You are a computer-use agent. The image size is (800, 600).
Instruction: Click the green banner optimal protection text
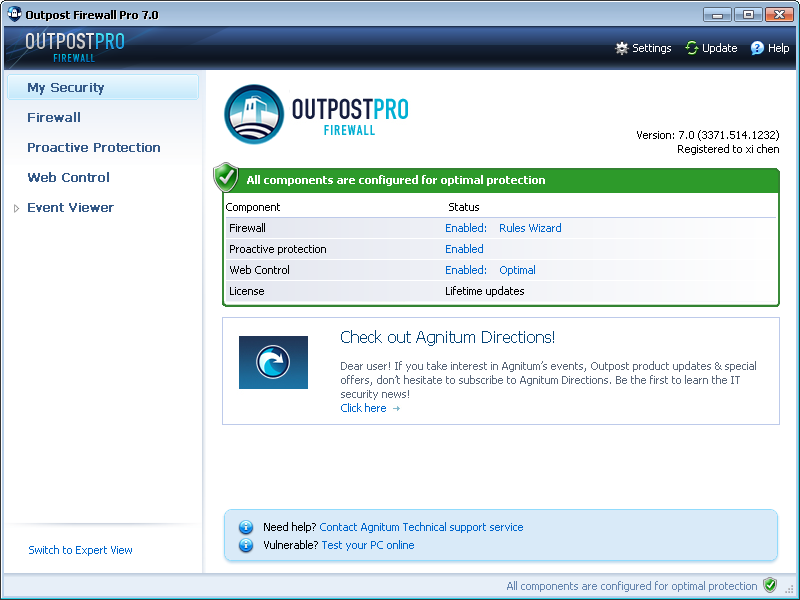[x=396, y=180]
